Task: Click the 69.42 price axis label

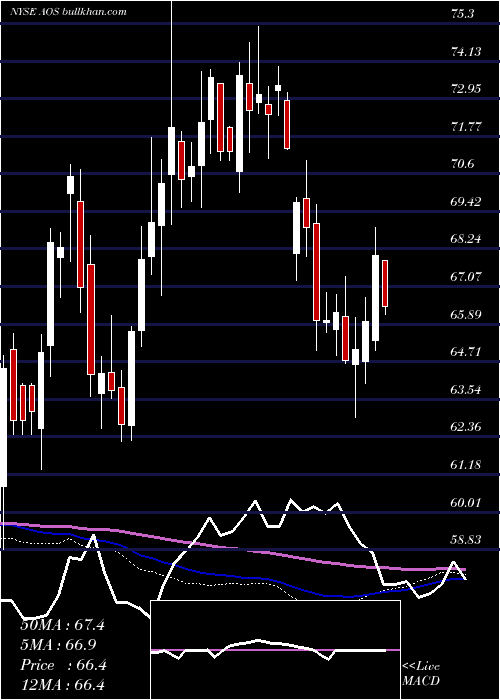Action: click(466, 201)
